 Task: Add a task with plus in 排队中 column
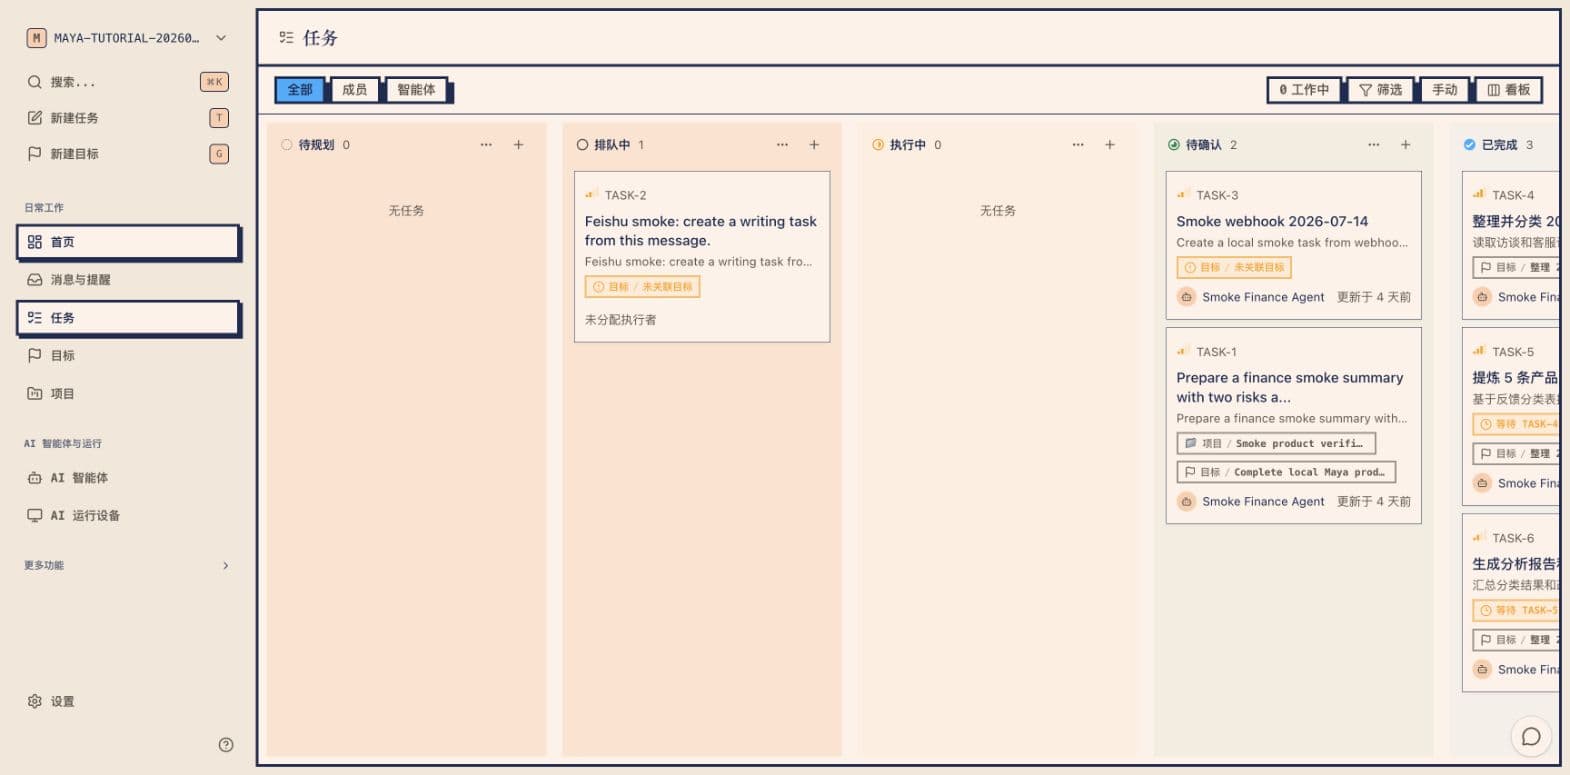tap(814, 145)
